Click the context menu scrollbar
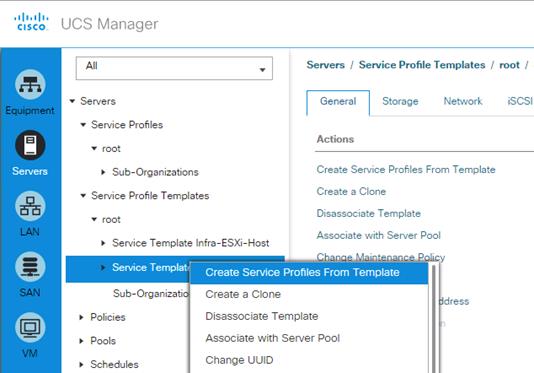The image size is (534, 373). click(x=434, y=318)
